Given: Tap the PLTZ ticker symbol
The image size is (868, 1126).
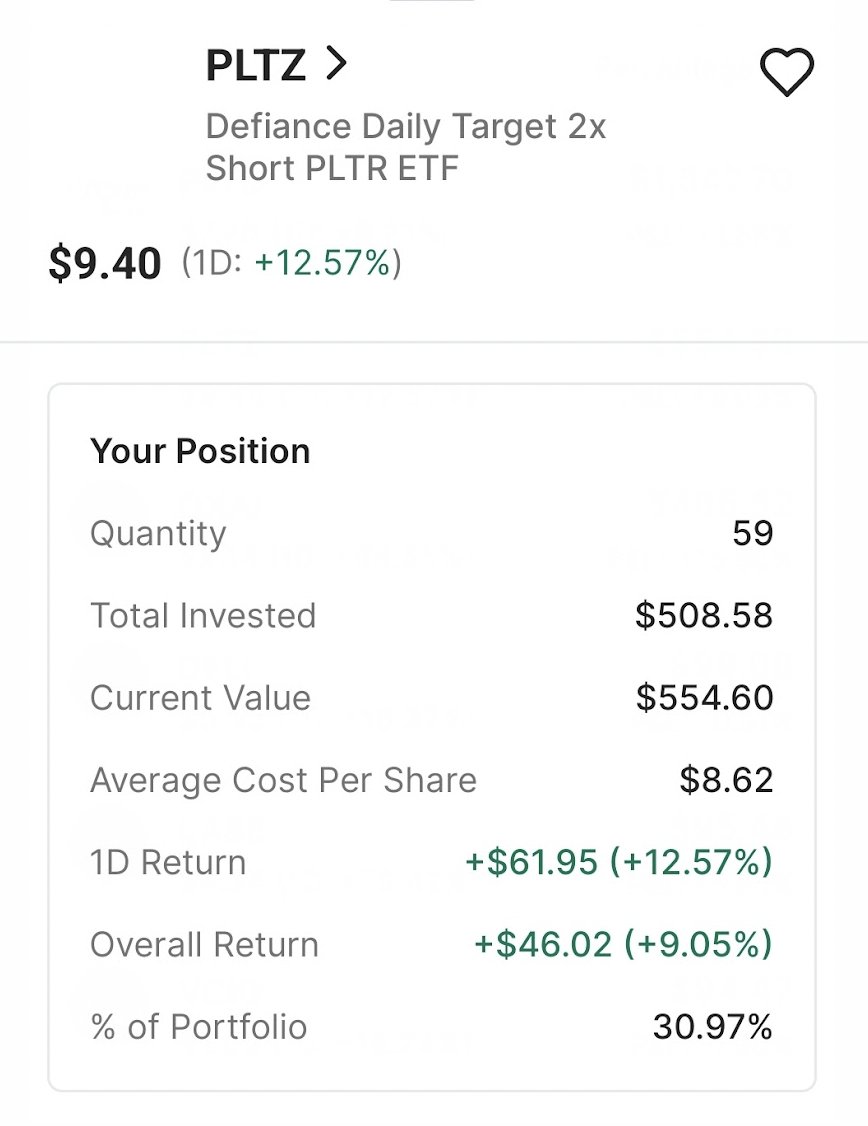Looking at the screenshot, I should 256,65.
